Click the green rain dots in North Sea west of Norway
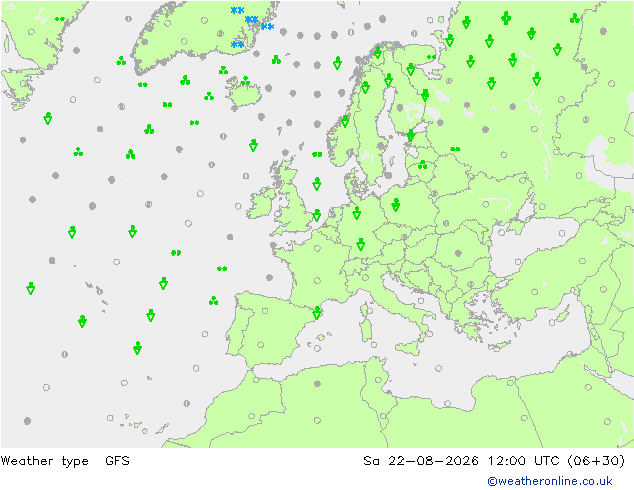The width and height of the screenshot is (634, 490). point(317,154)
